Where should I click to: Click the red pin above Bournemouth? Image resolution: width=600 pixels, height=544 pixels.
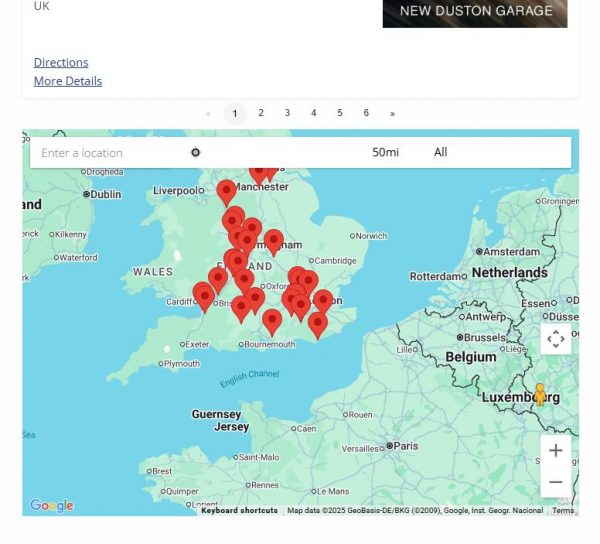point(272,320)
